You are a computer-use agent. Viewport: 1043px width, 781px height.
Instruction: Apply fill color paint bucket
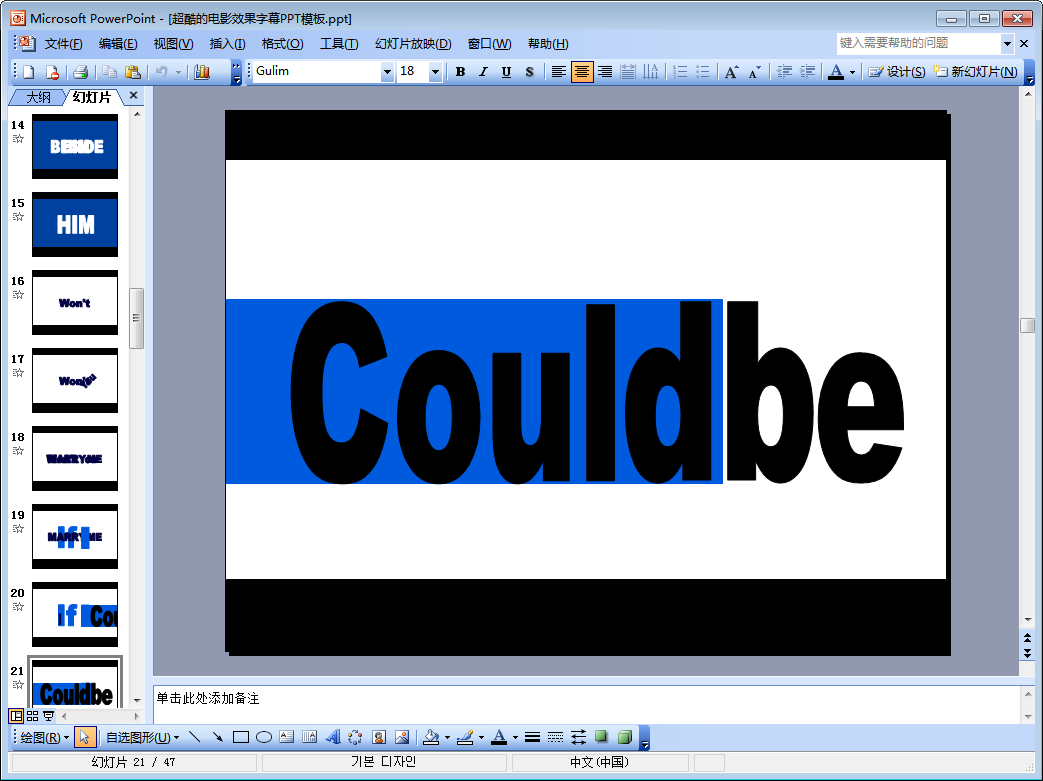(432, 736)
